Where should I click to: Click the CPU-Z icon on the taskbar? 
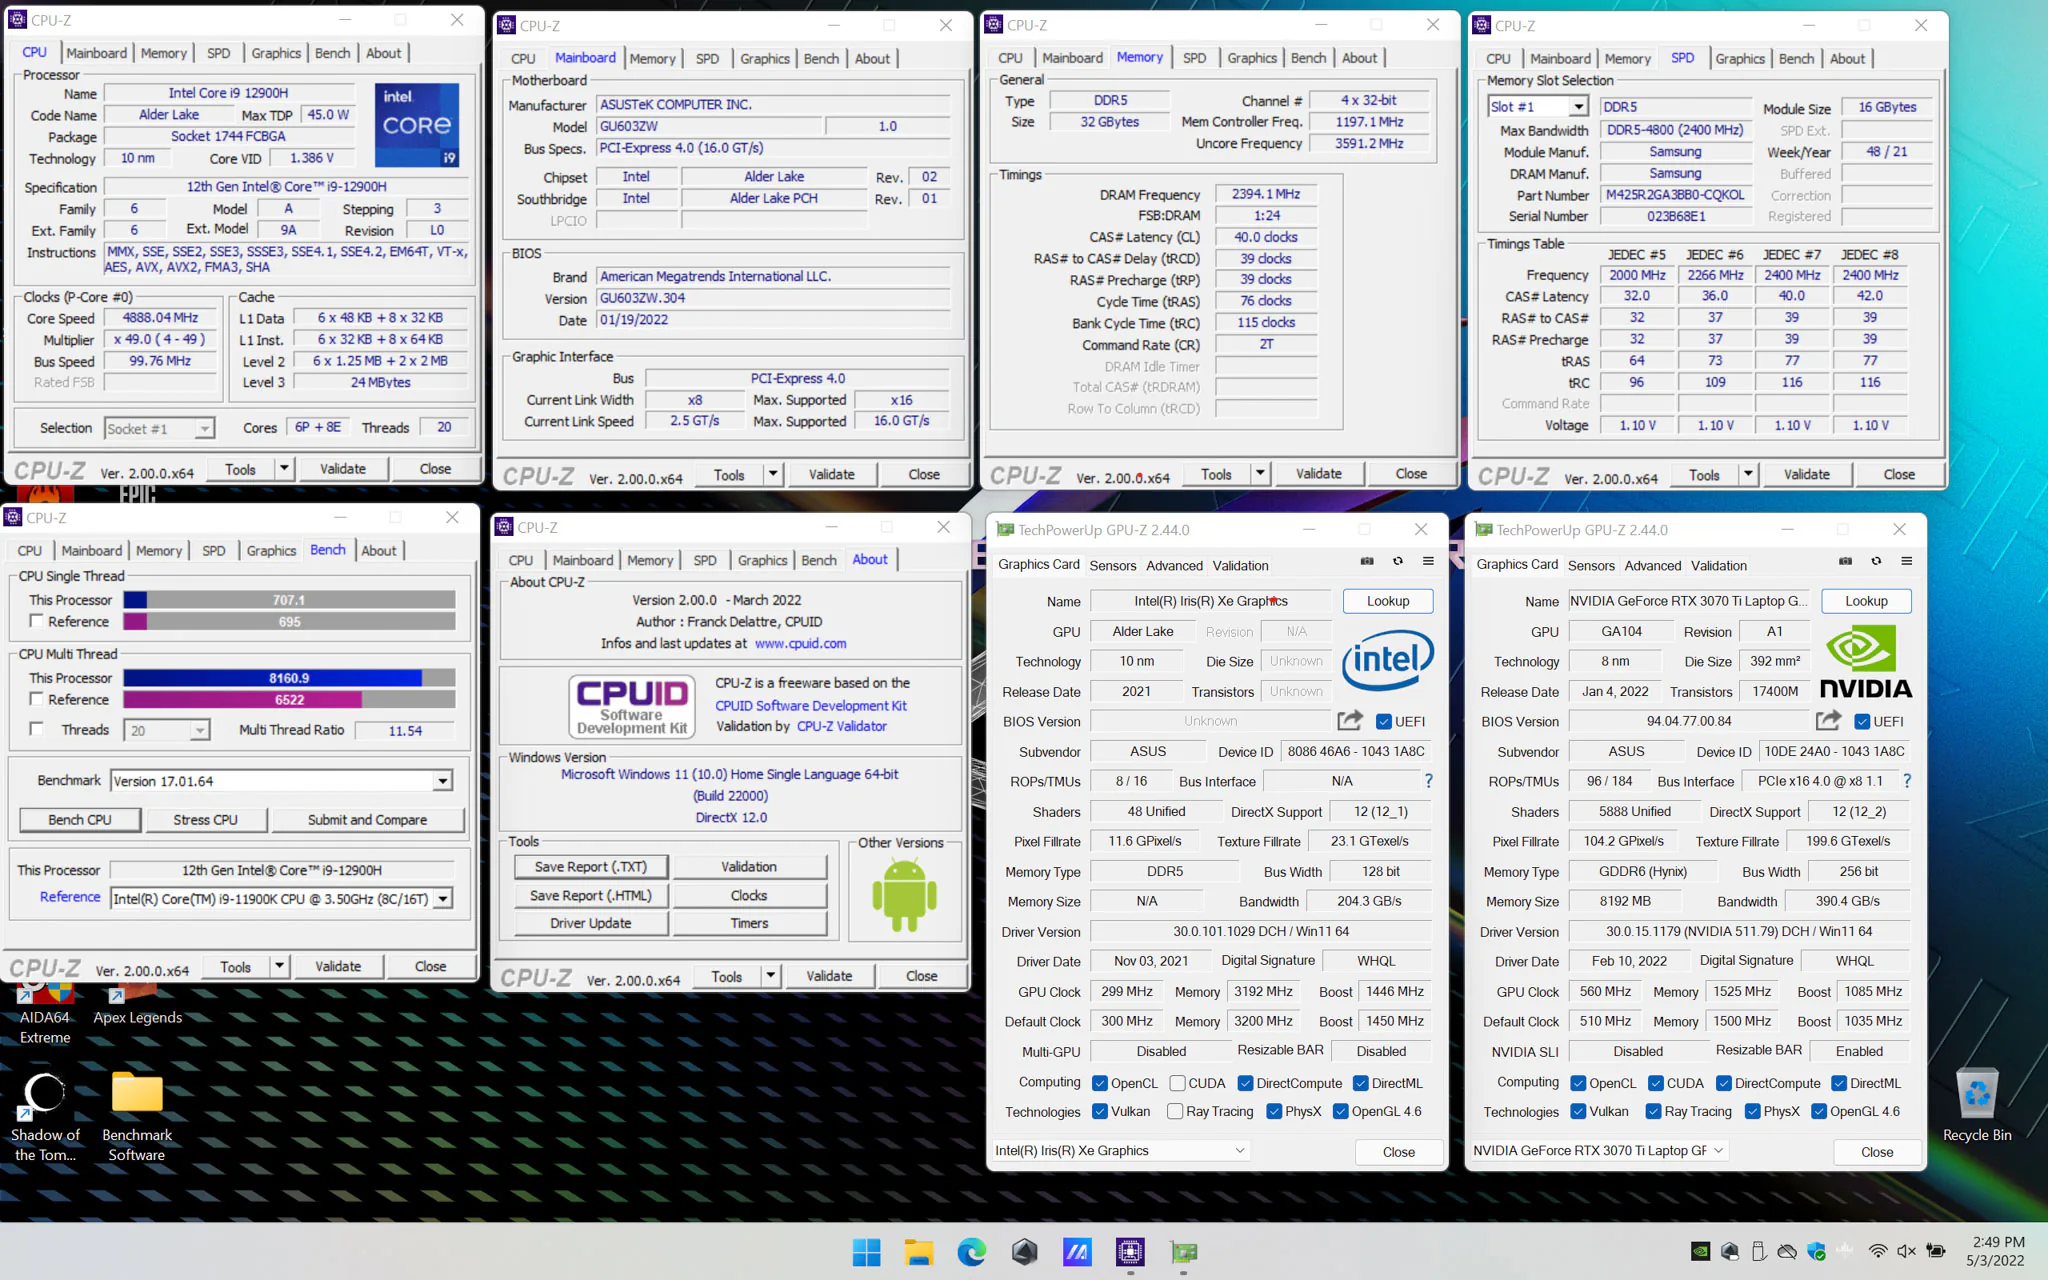(1130, 1252)
